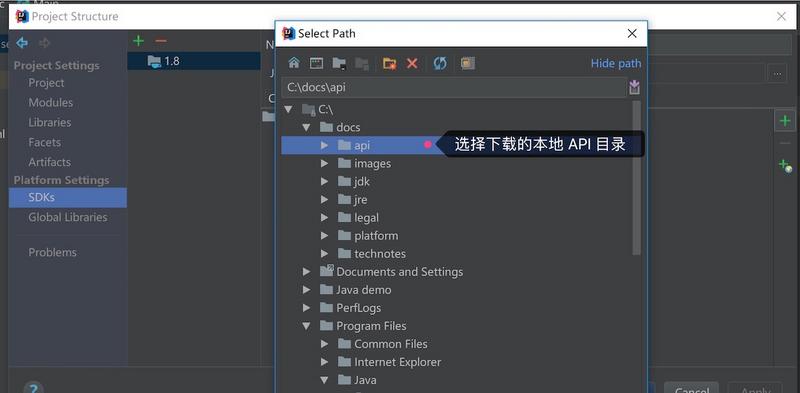Open Facets settings section
The width and height of the screenshot is (800, 393).
tap(44, 142)
